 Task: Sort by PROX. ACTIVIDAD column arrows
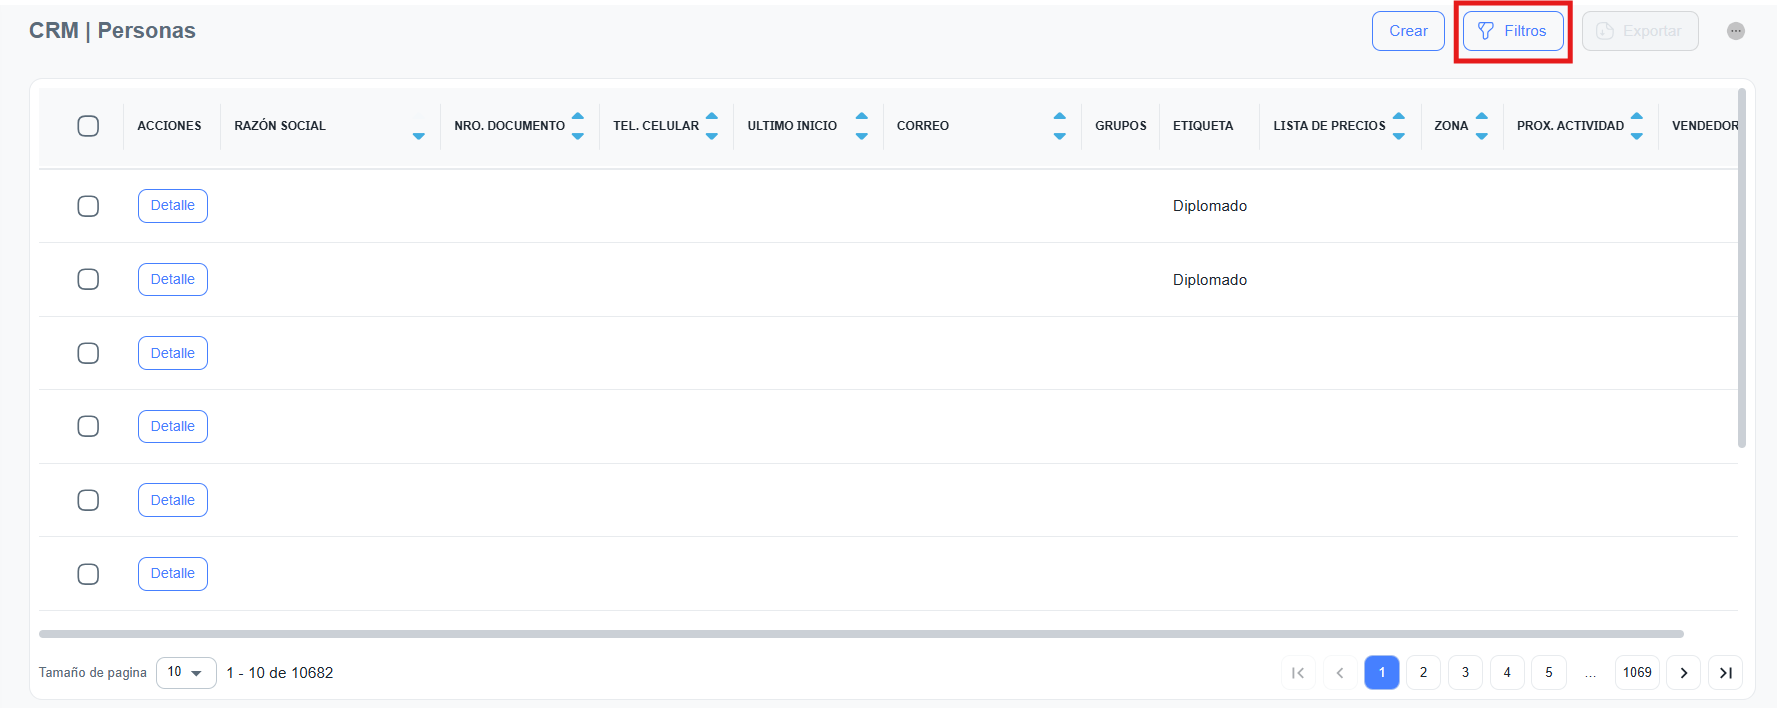(1636, 126)
